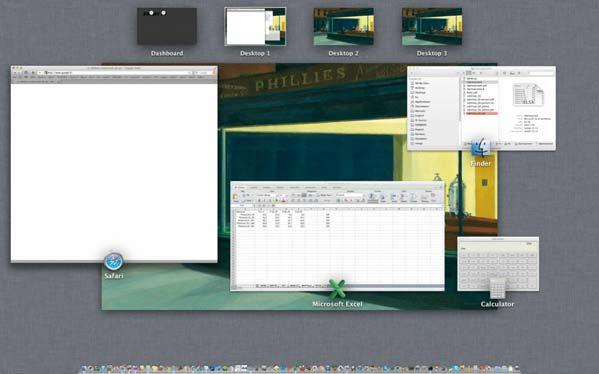Select the Excel spreadsheet window preview
The height and width of the screenshot is (374, 599).
pyautogui.click(x=337, y=236)
